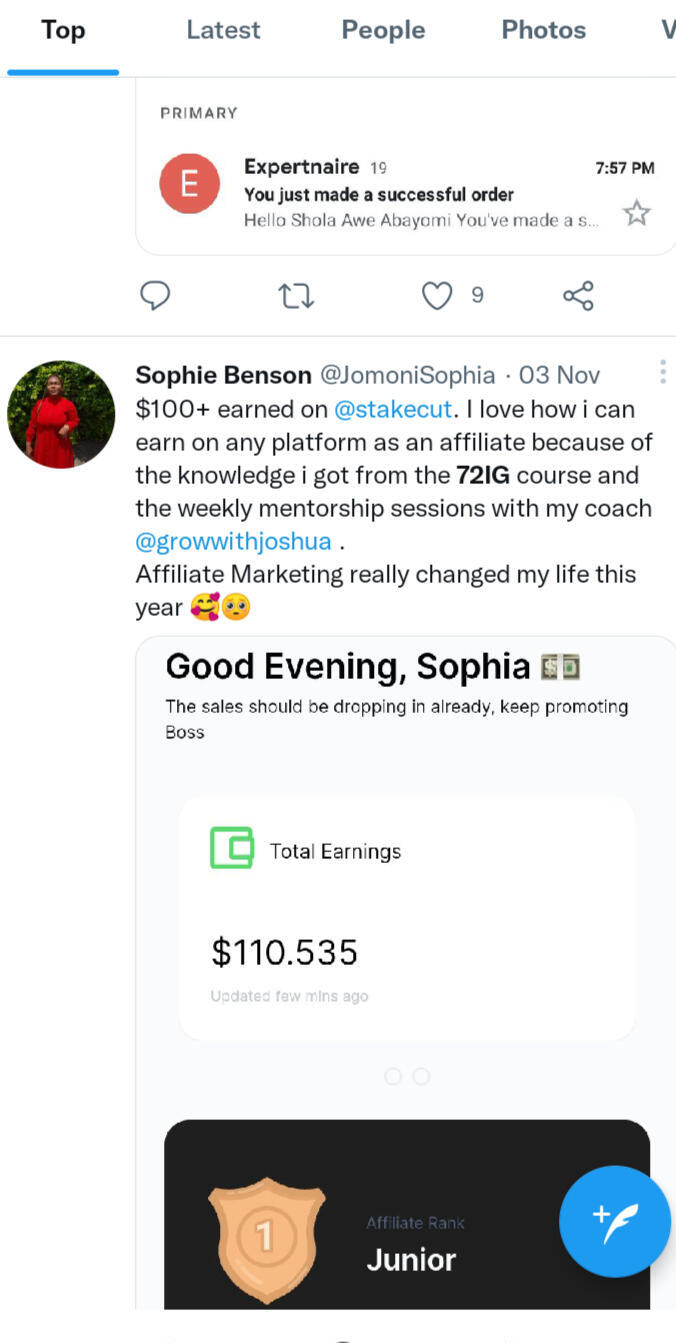Click the green Total Earnings wallet icon

(232, 848)
